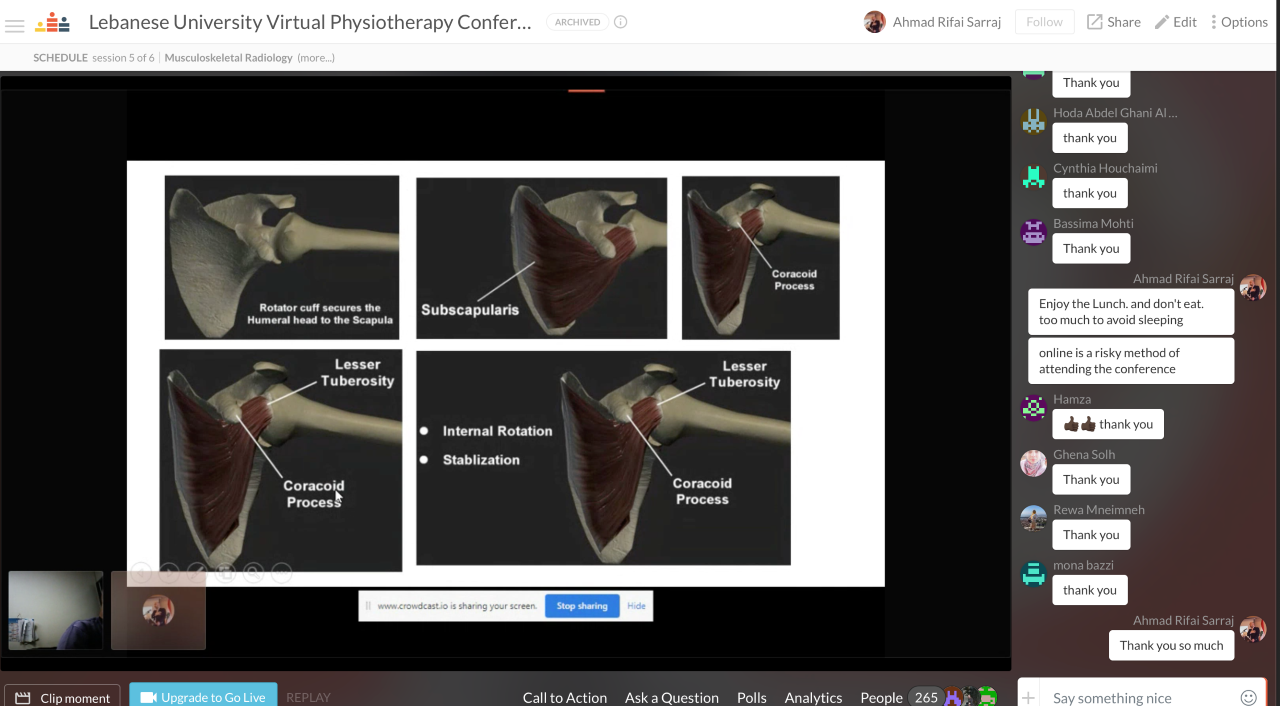Screen dimensions: 1280x706
Task: Toggle the Follow button
Action: pos(1044,22)
